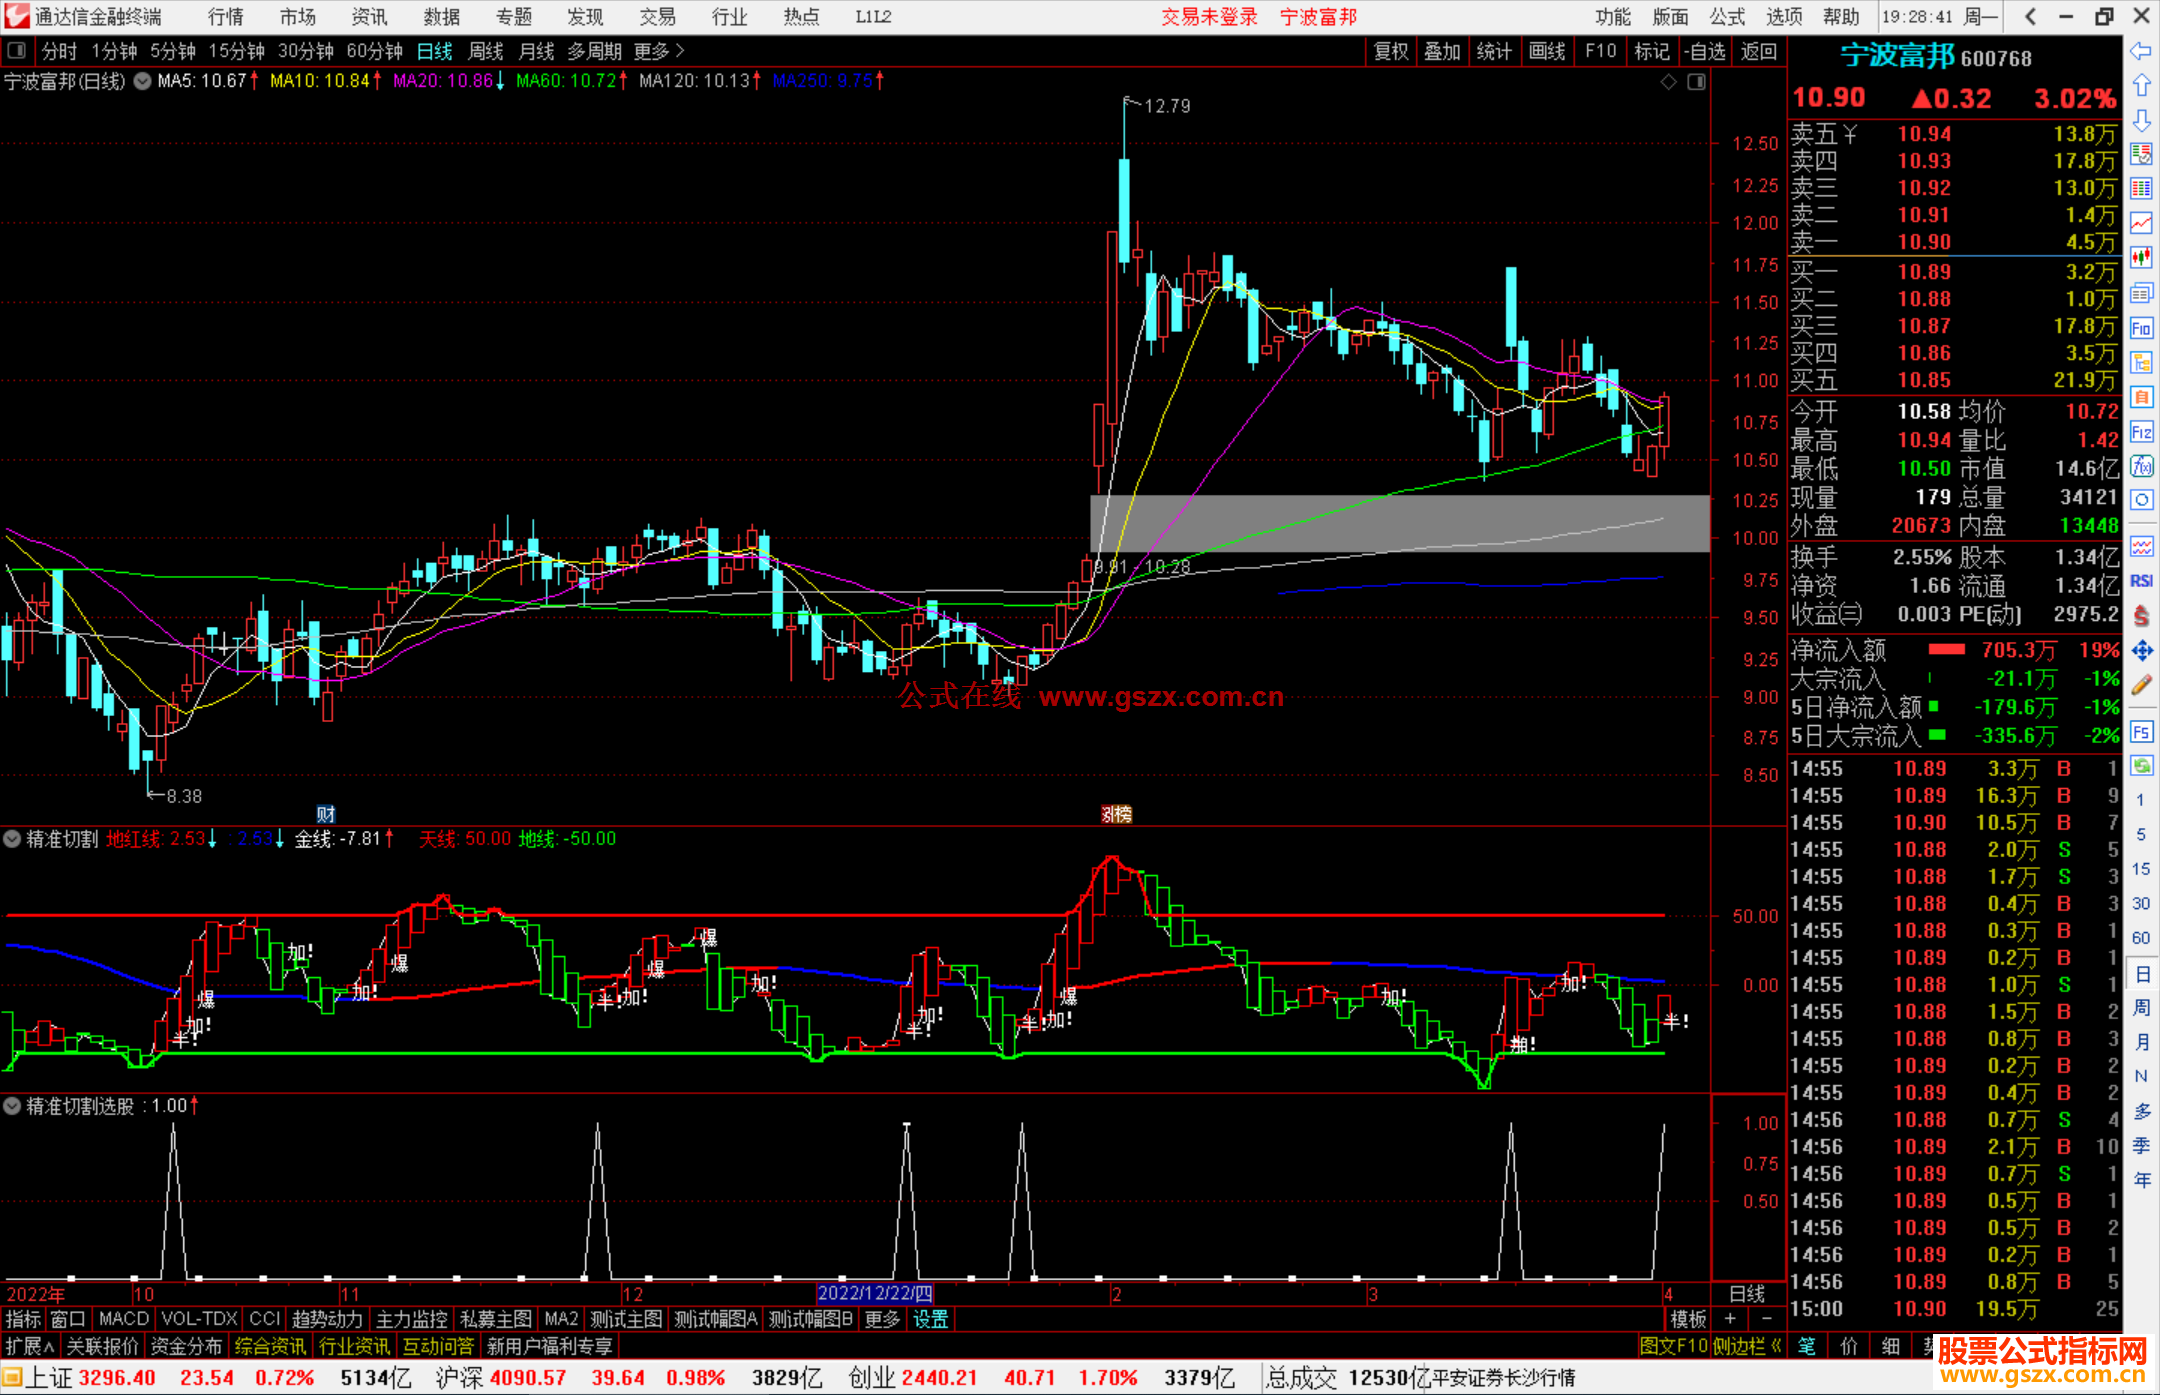Select the 笔 tick tab under trade list
Viewport: 2160px width, 1395px height.
1807,1346
